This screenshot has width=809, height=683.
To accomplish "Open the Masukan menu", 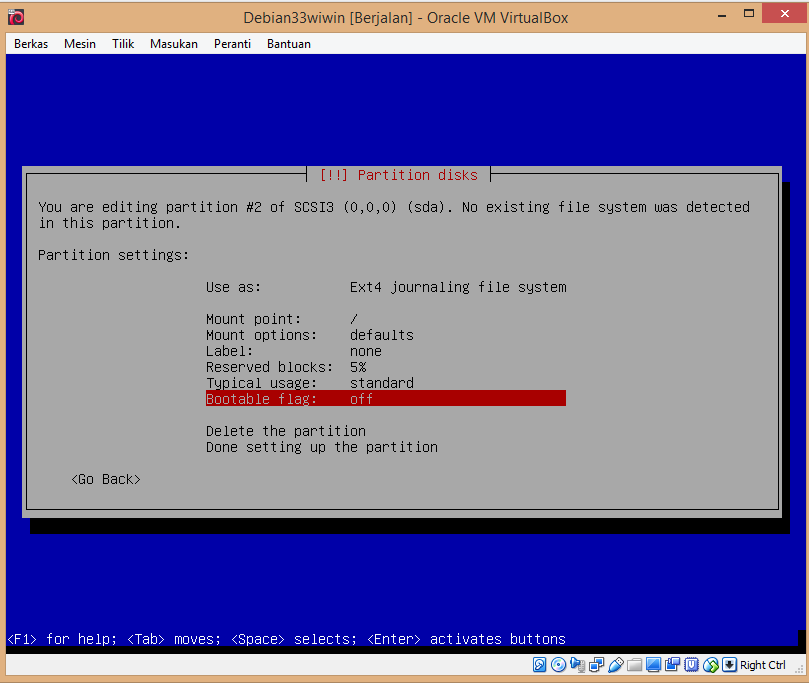I will click(x=174, y=44).
